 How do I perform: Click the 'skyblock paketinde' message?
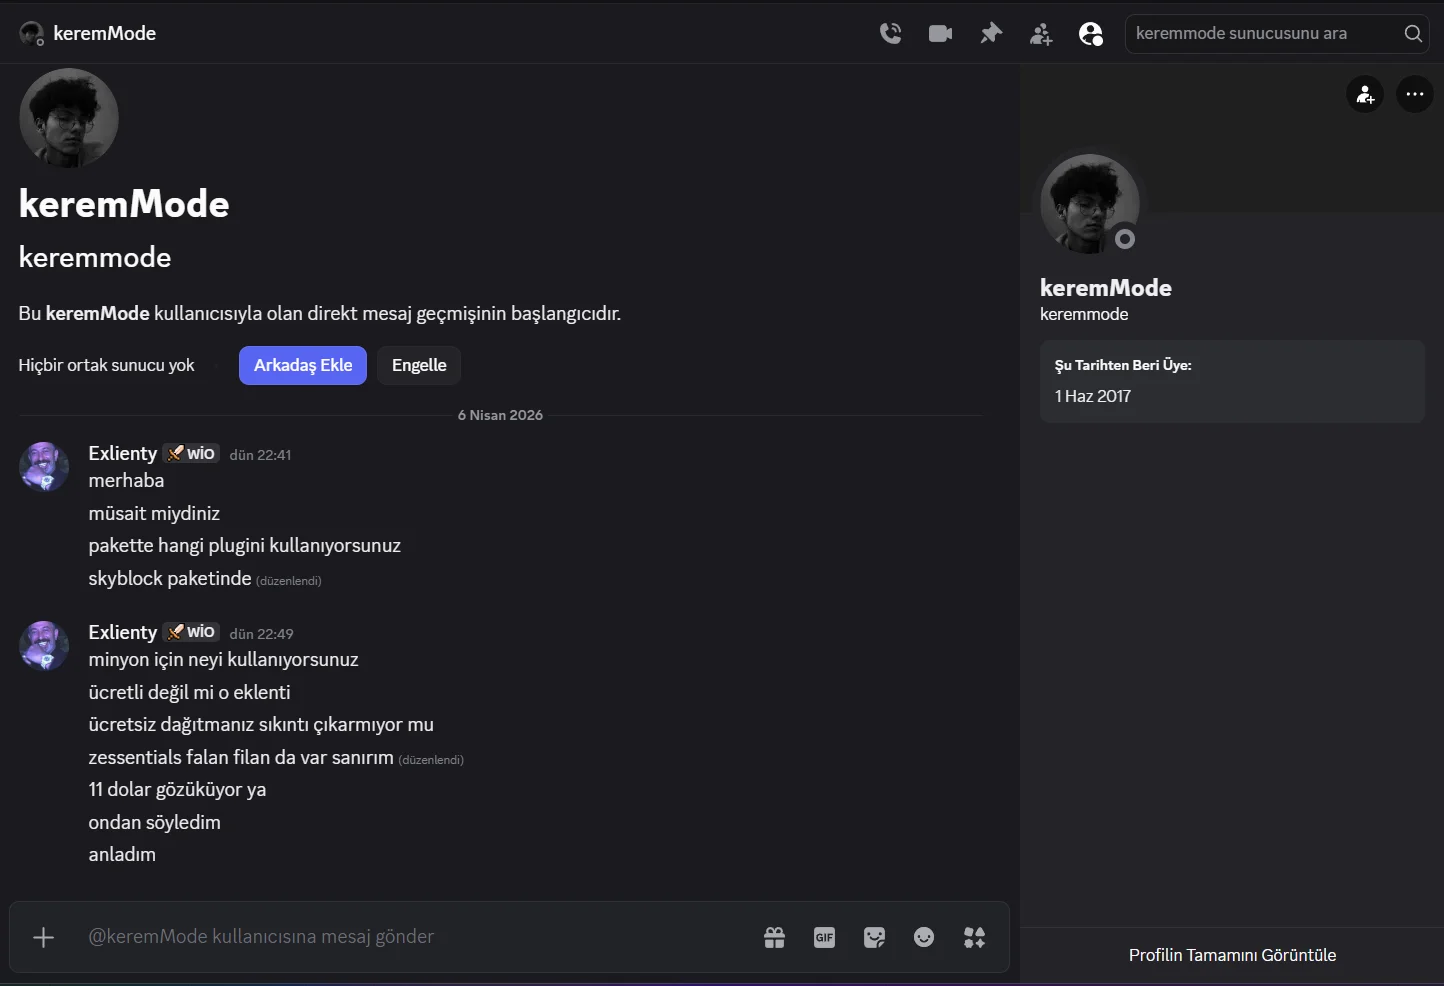(x=169, y=578)
